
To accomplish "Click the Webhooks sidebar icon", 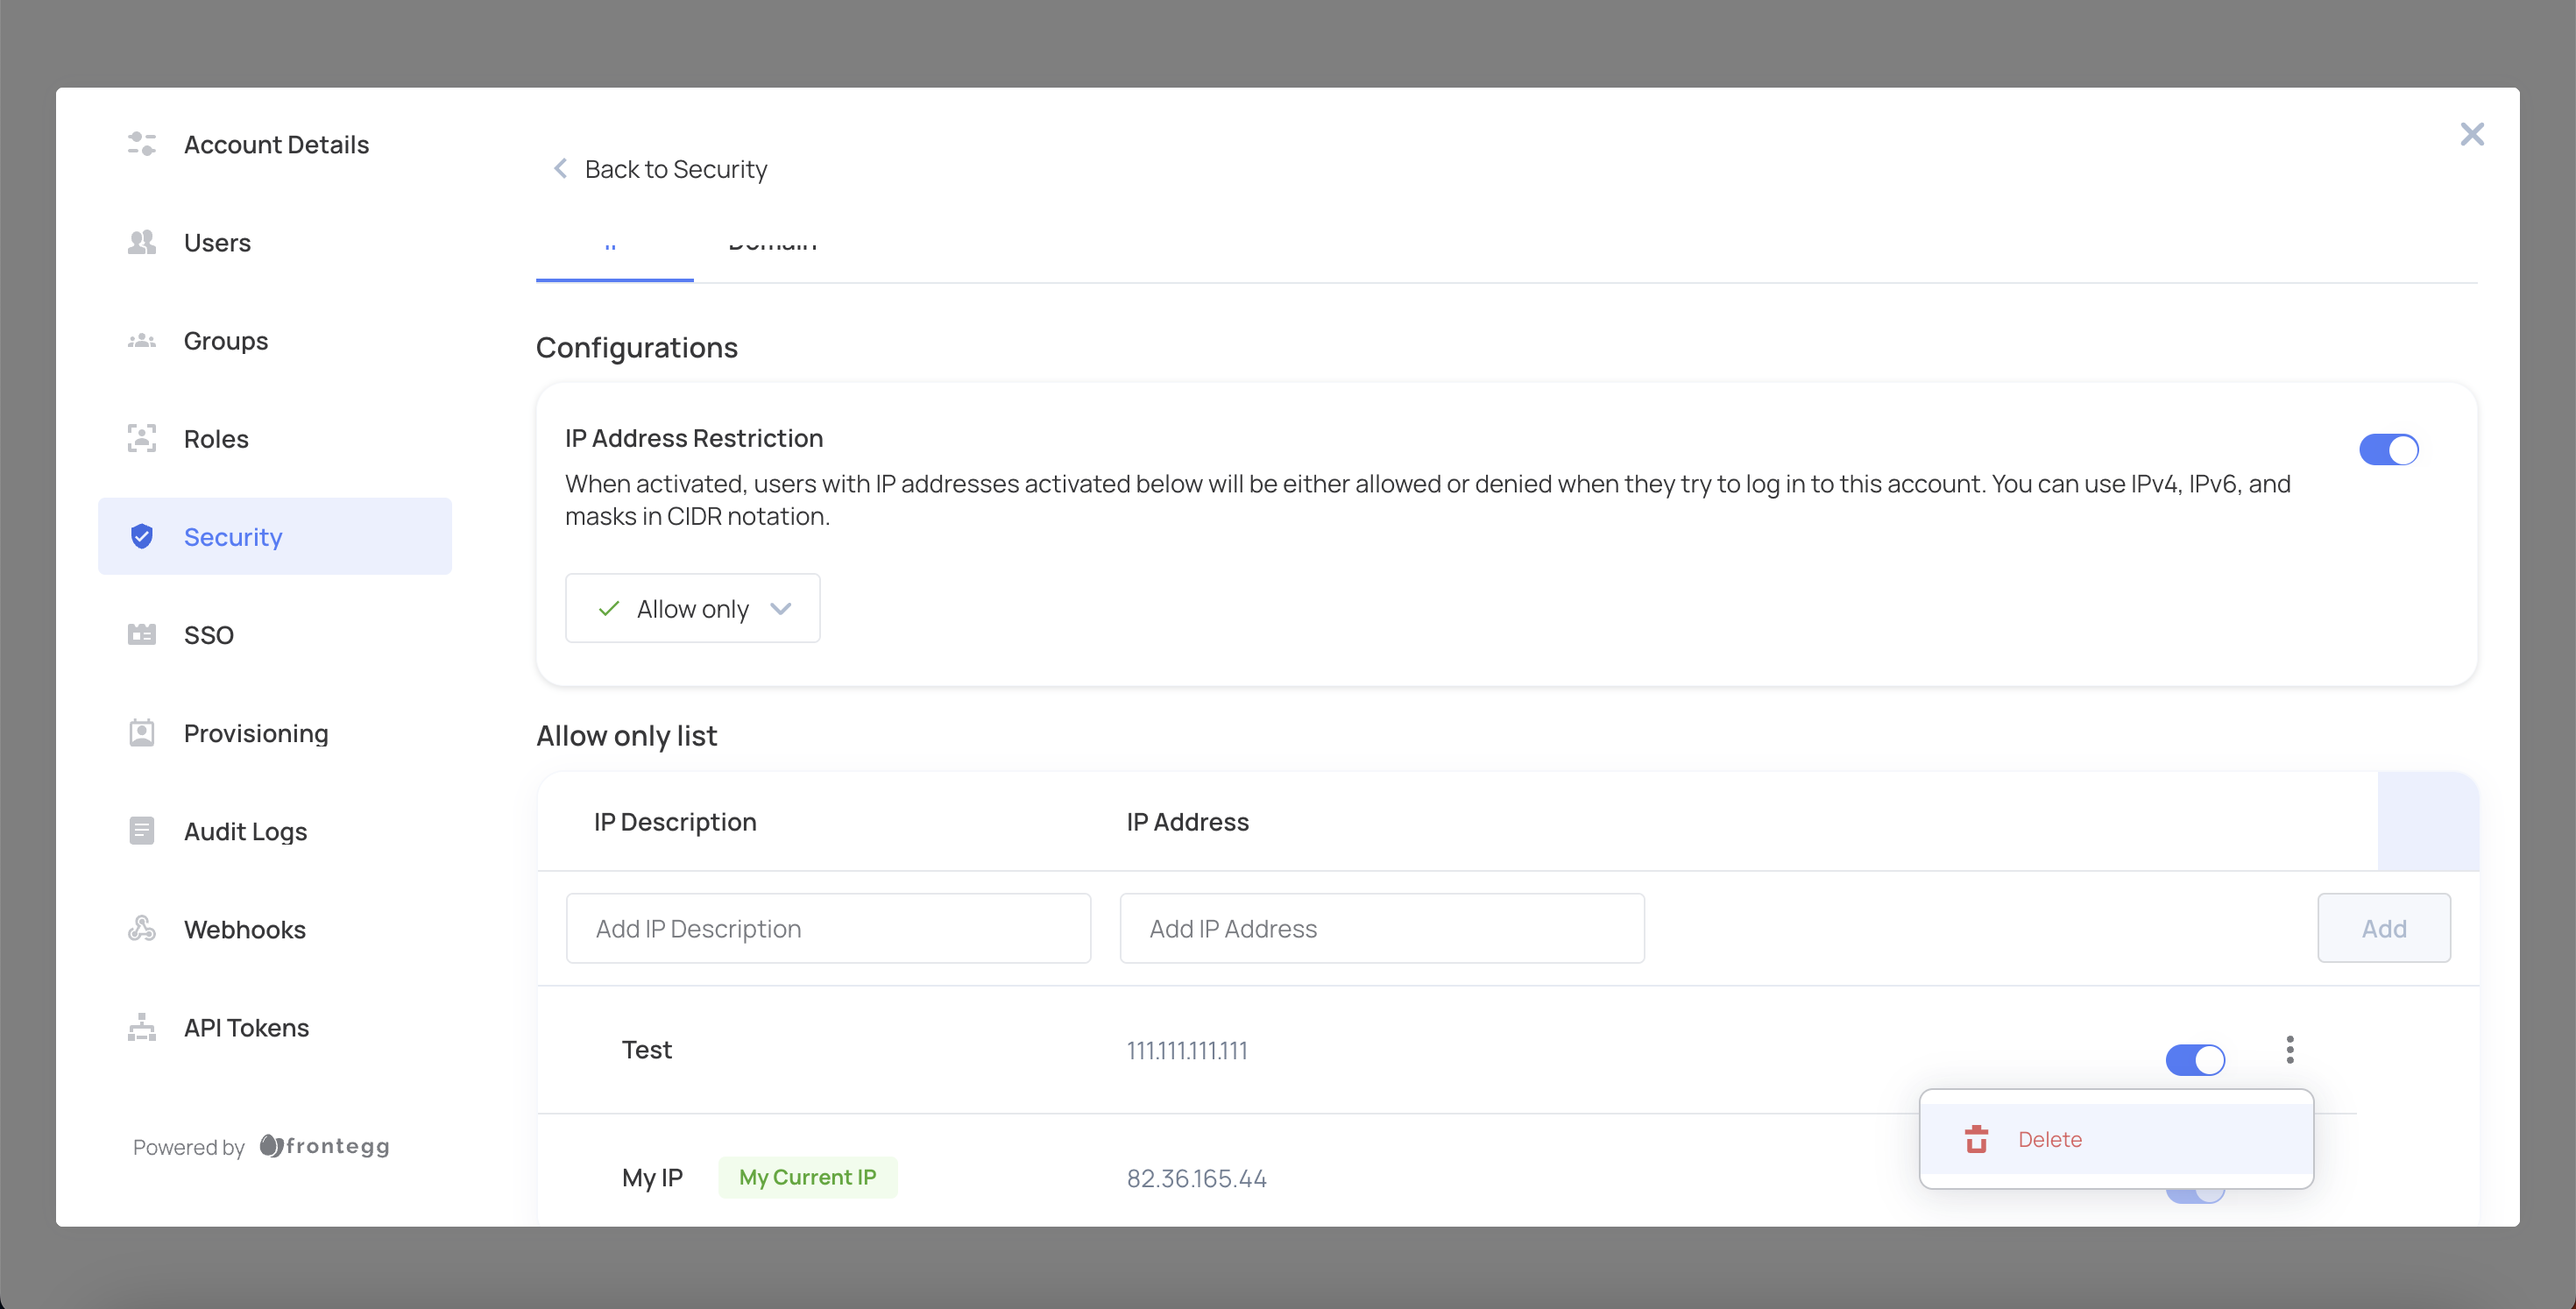I will [141, 928].
